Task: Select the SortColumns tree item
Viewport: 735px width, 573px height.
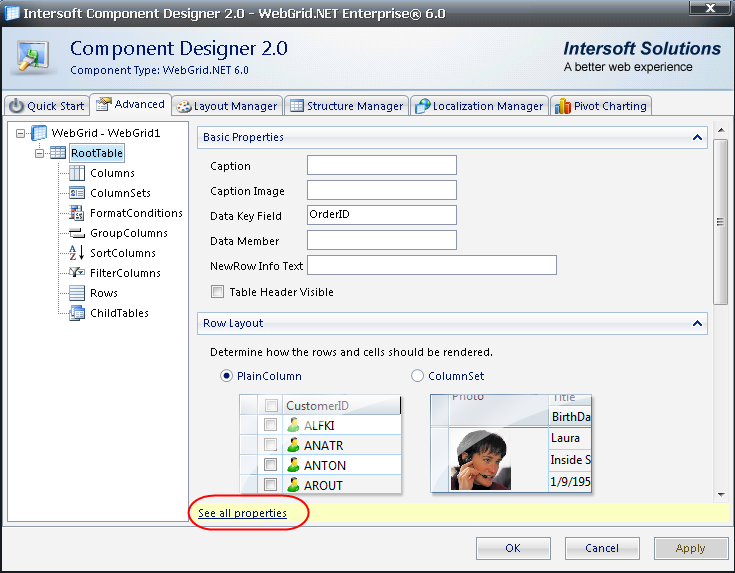Action: coord(123,253)
